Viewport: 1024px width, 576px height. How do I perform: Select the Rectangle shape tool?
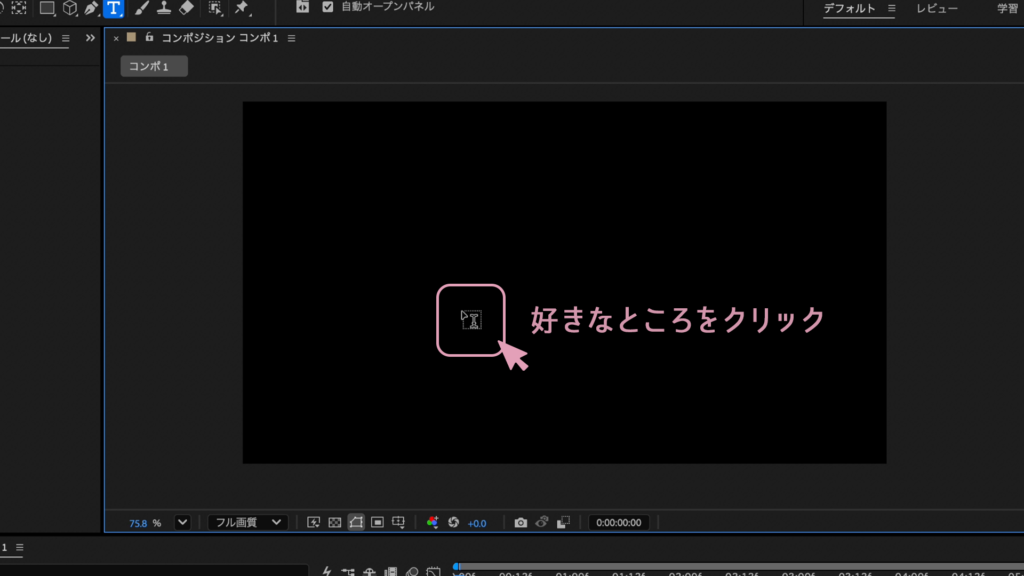(x=47, y=8)
